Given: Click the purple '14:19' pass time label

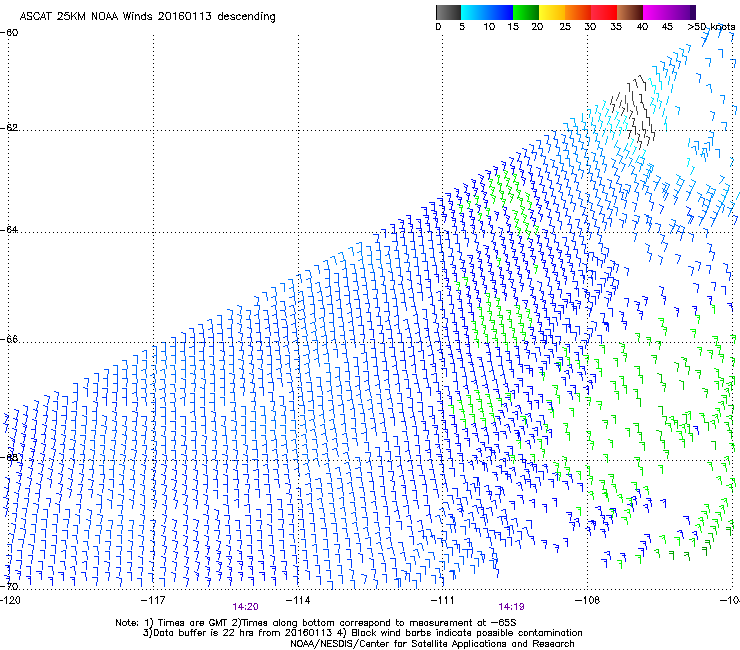Looking at the screenshot, I should (512, 607).
